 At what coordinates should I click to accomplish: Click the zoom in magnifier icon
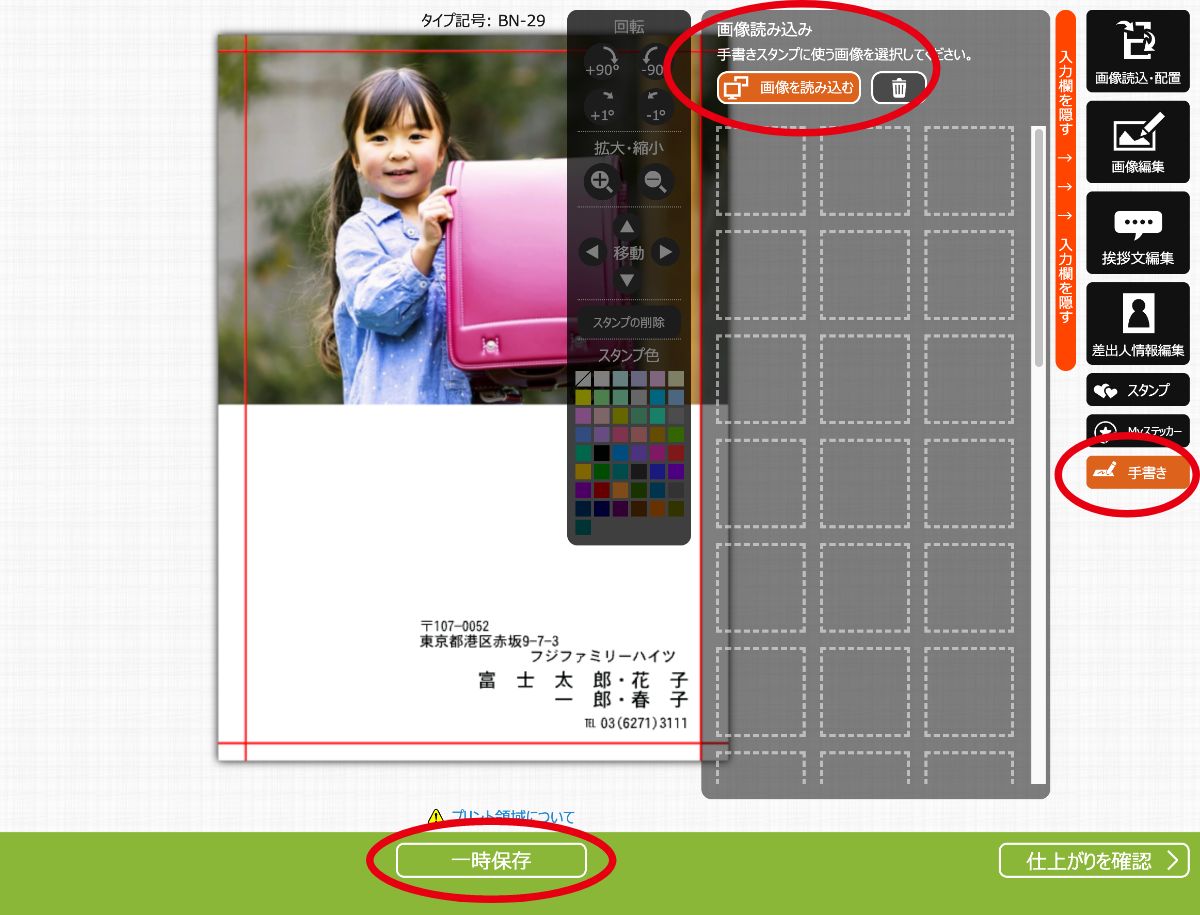(x=601, y=182)
